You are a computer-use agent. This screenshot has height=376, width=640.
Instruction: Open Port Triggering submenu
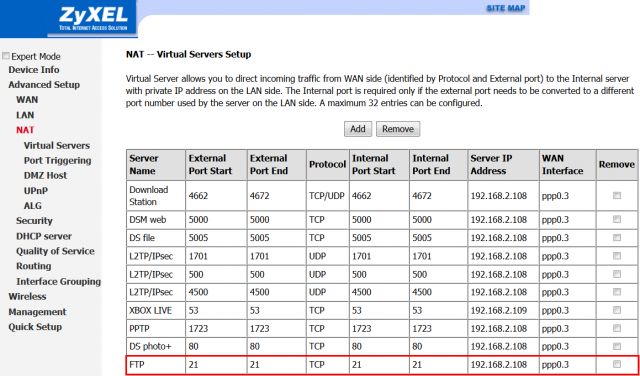click(x=58, y=161)
